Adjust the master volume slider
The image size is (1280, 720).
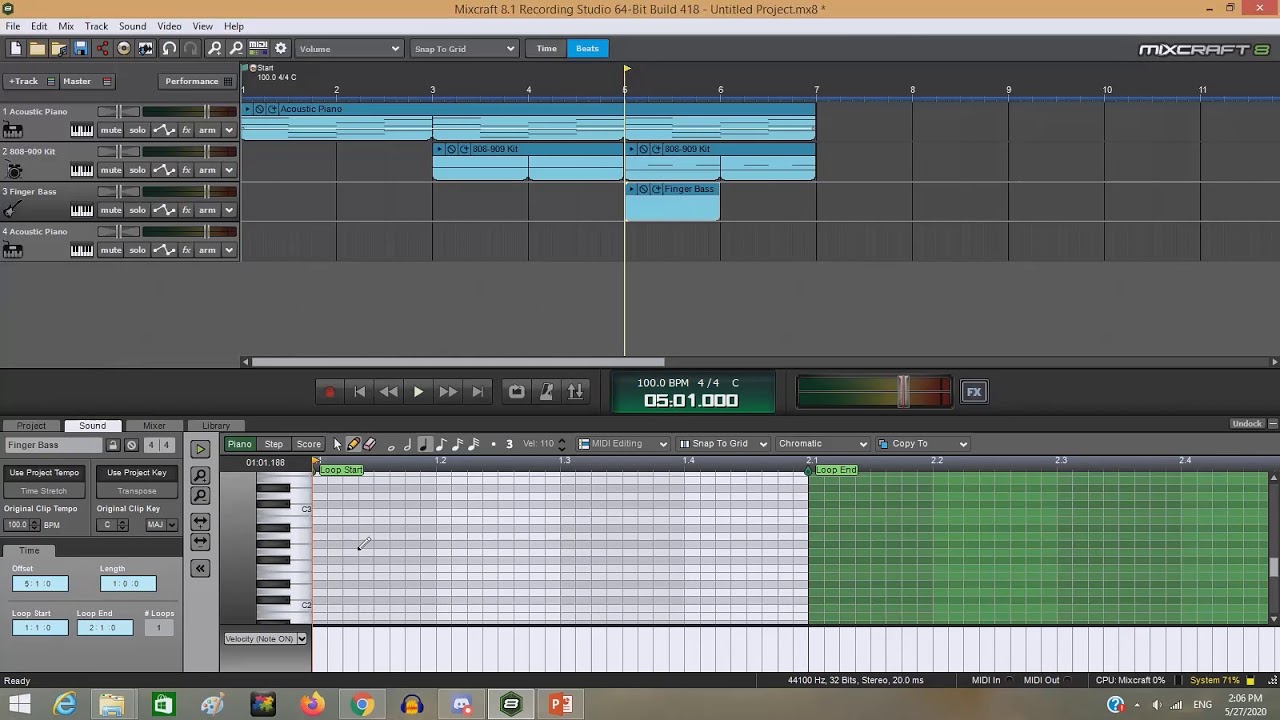903,392
